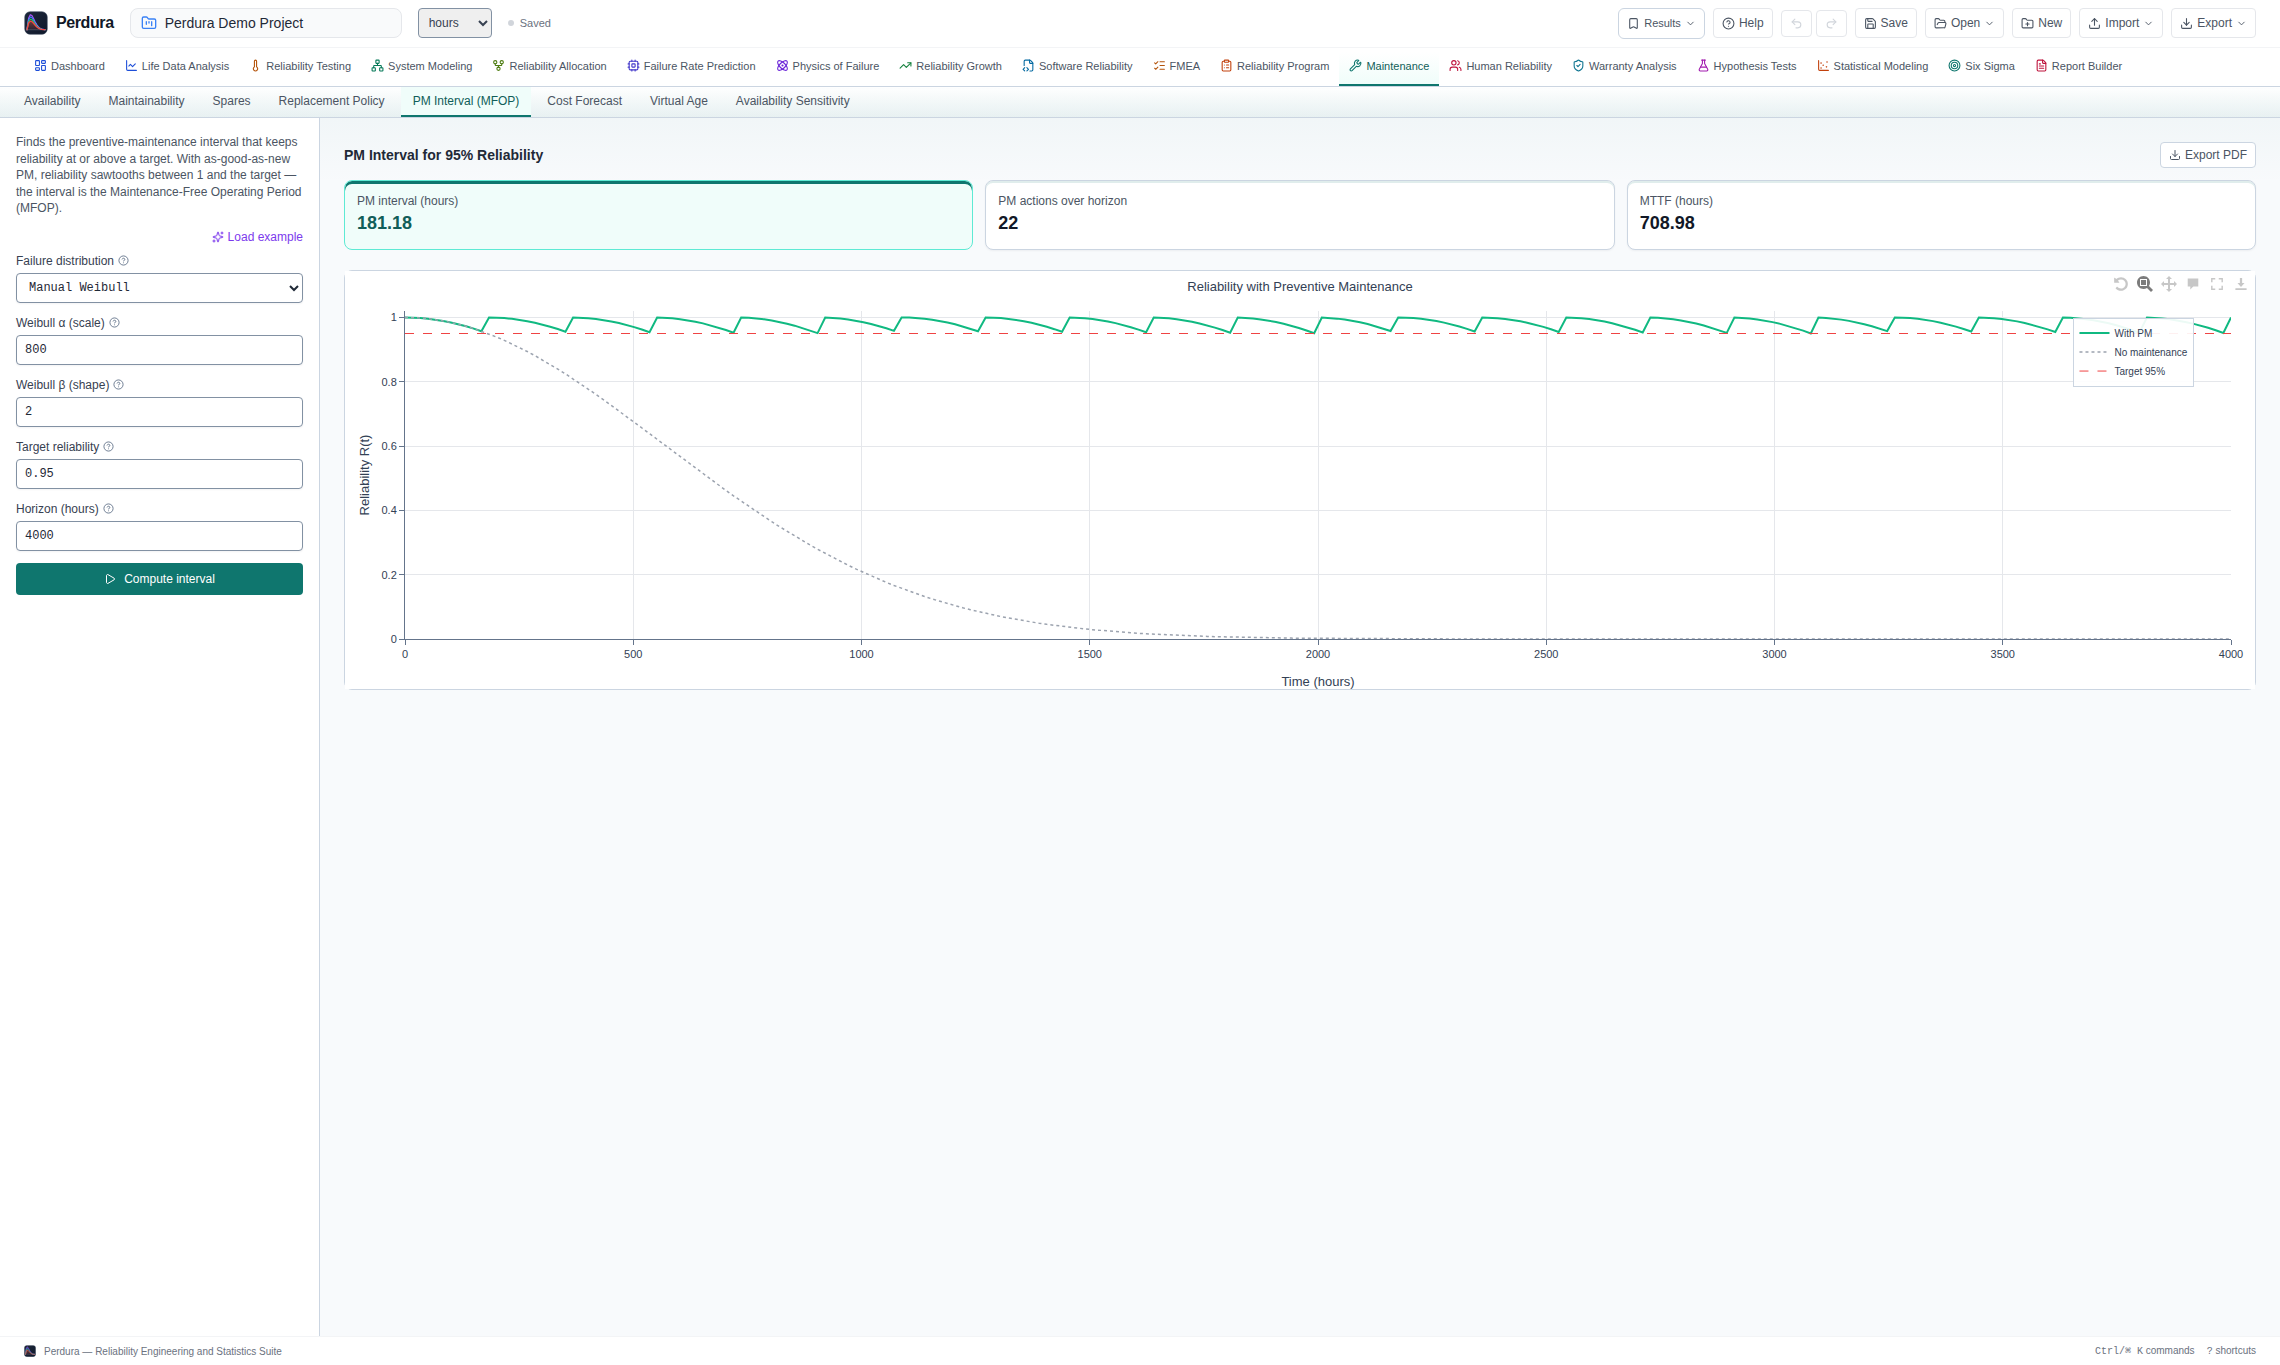The width and height of the screenshot is (2280, 1365).
Task: Click the Load example link
Action: [257, 237]
